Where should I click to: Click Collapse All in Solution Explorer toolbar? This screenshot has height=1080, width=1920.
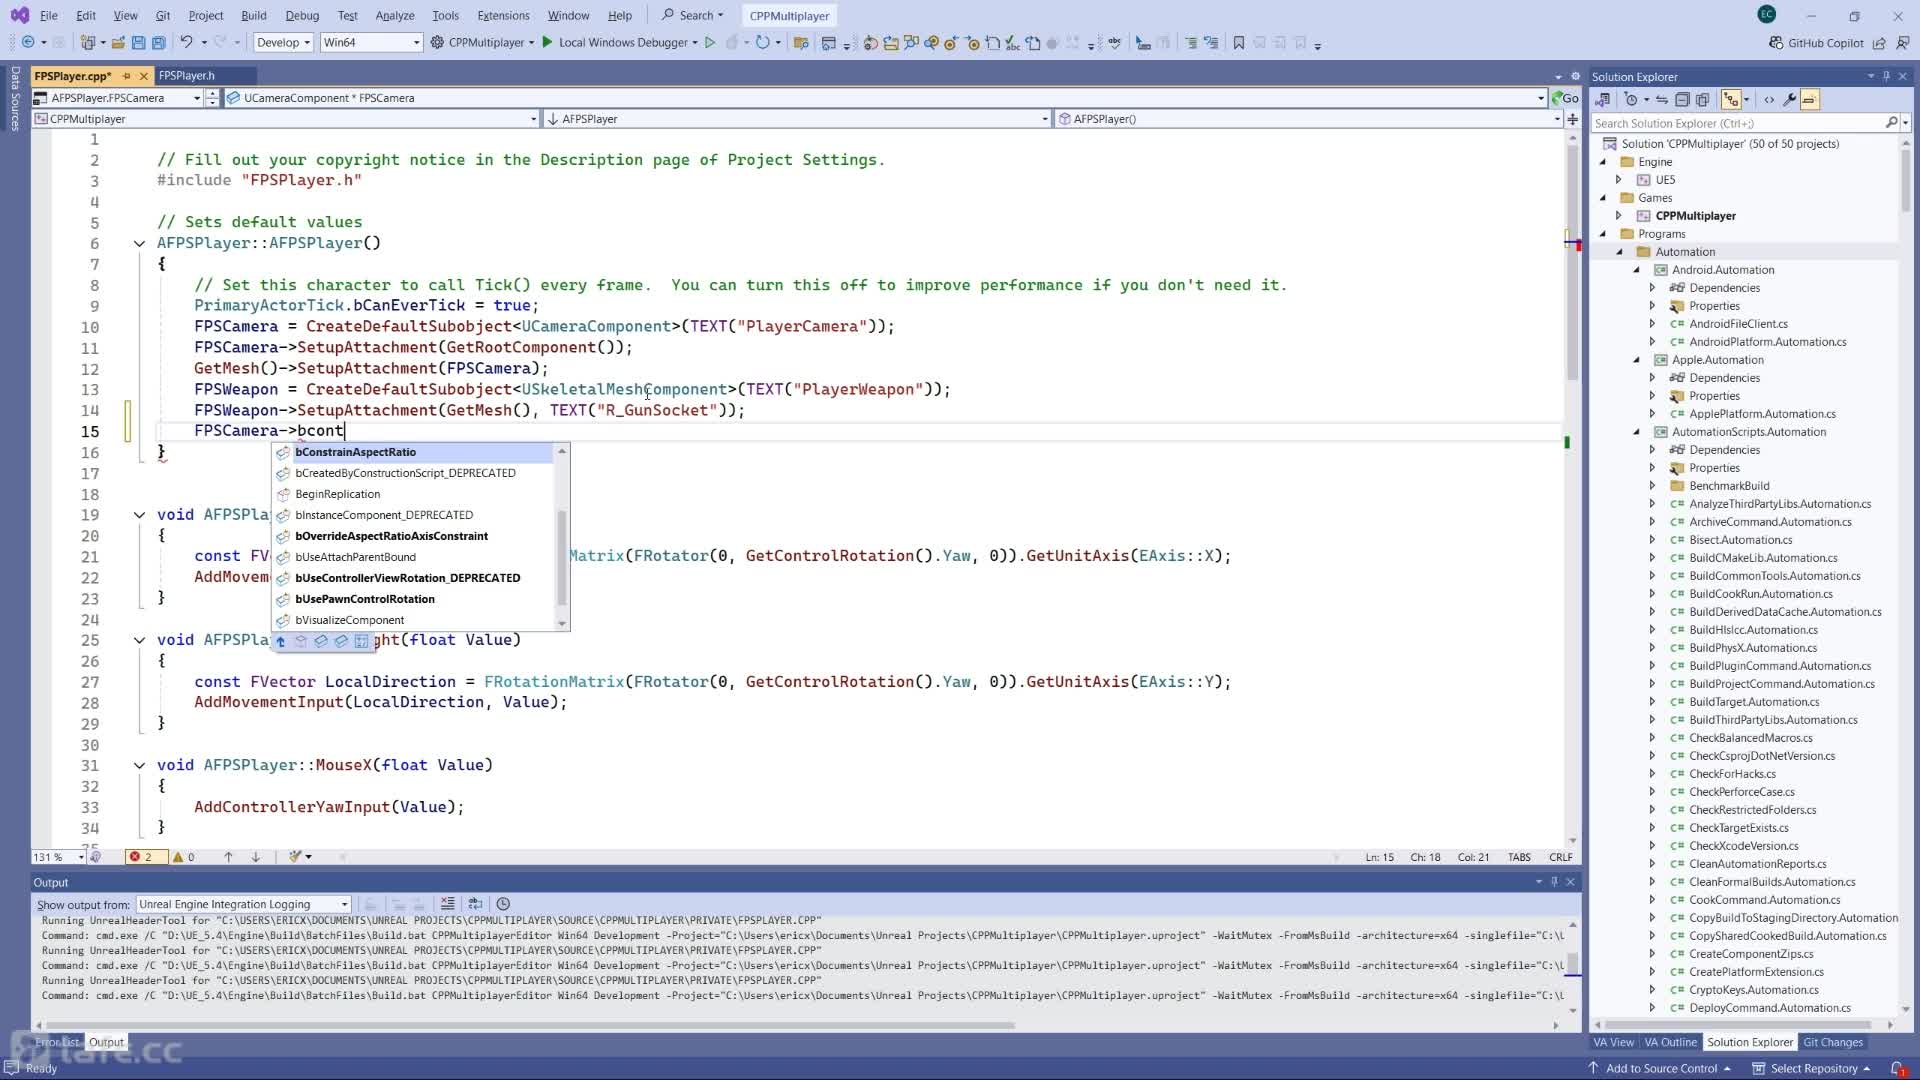[x=1682, y=100]
